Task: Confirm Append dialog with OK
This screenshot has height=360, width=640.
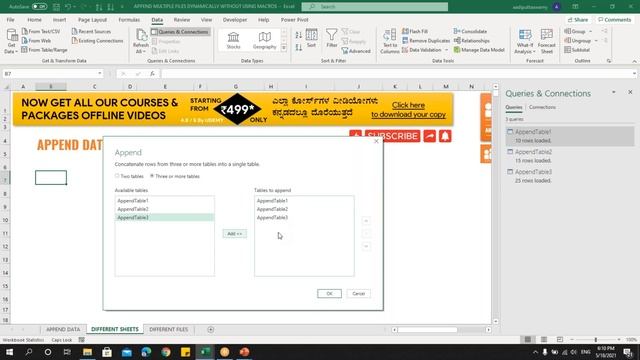Action: pyautogui.click(x=329, y=293)
